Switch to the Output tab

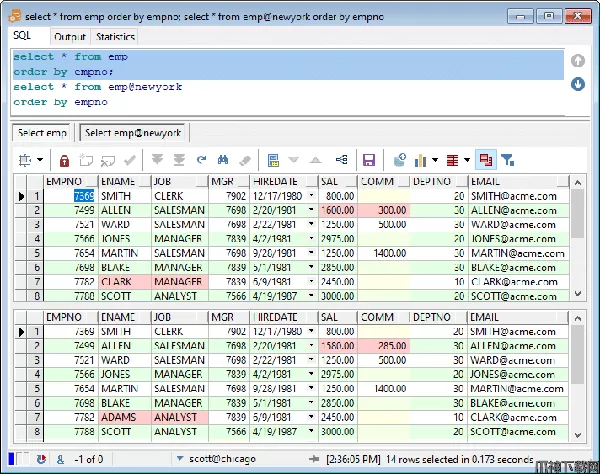click(x=70, y=37)
